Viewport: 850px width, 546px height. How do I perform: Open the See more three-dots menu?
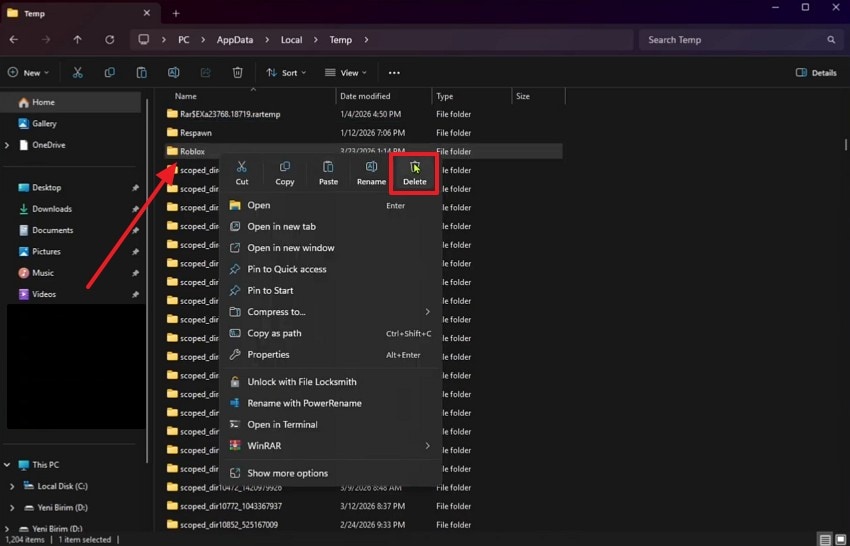[x=394, y=73]
